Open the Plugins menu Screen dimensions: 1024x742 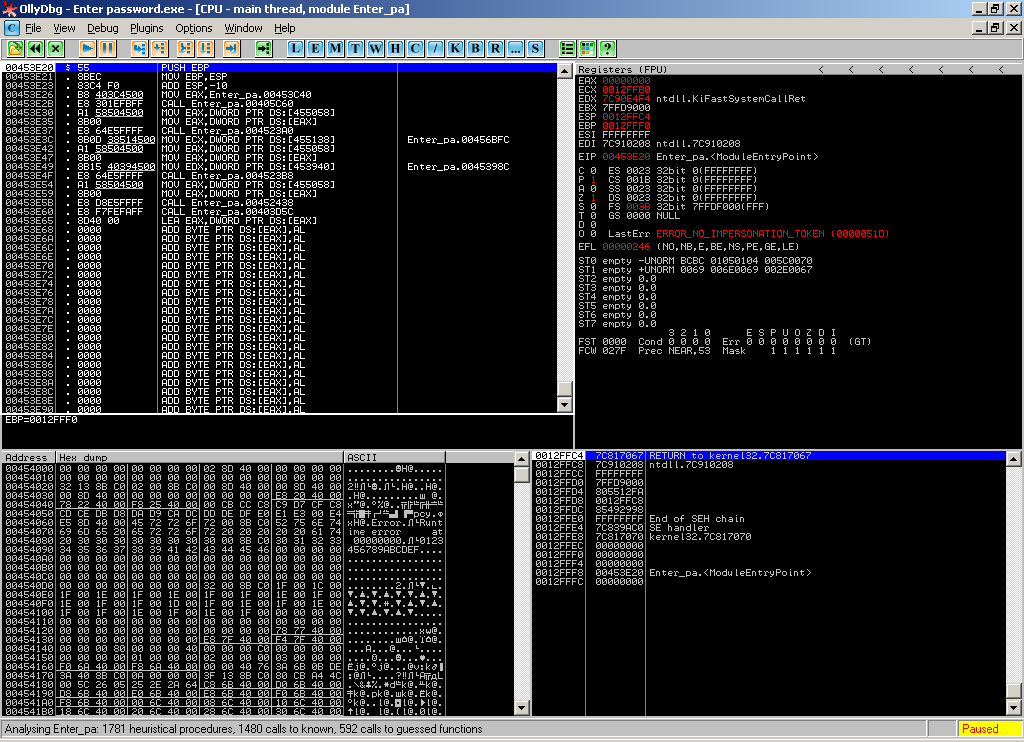[x=146, y=28]
